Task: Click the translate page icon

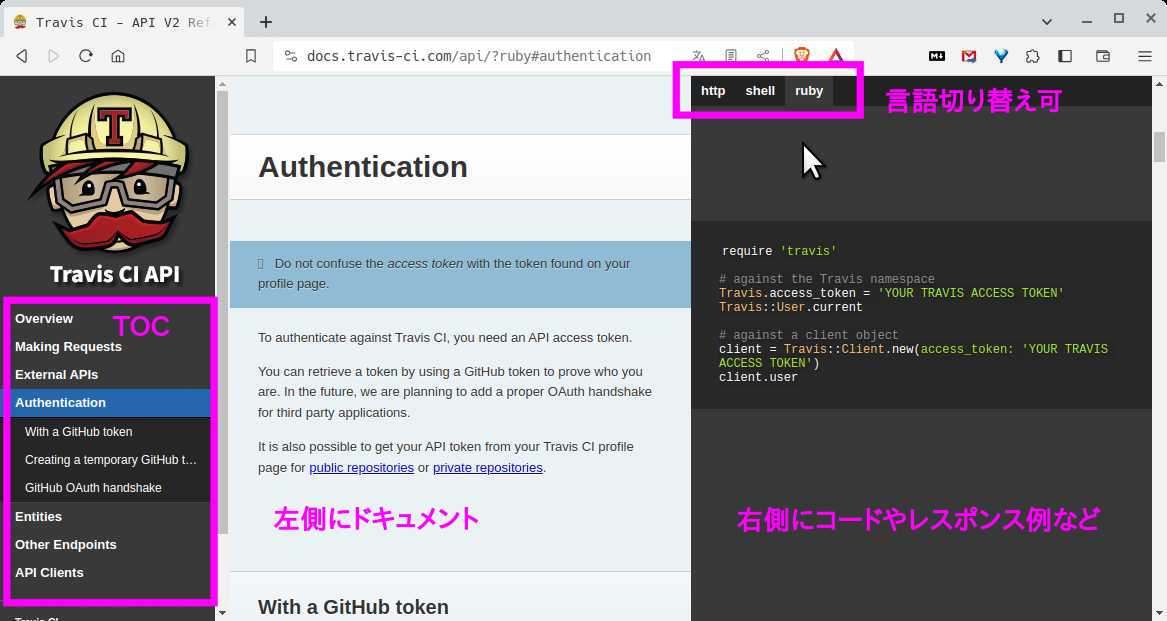Action: pyautogui.click(x=698, y=56)
